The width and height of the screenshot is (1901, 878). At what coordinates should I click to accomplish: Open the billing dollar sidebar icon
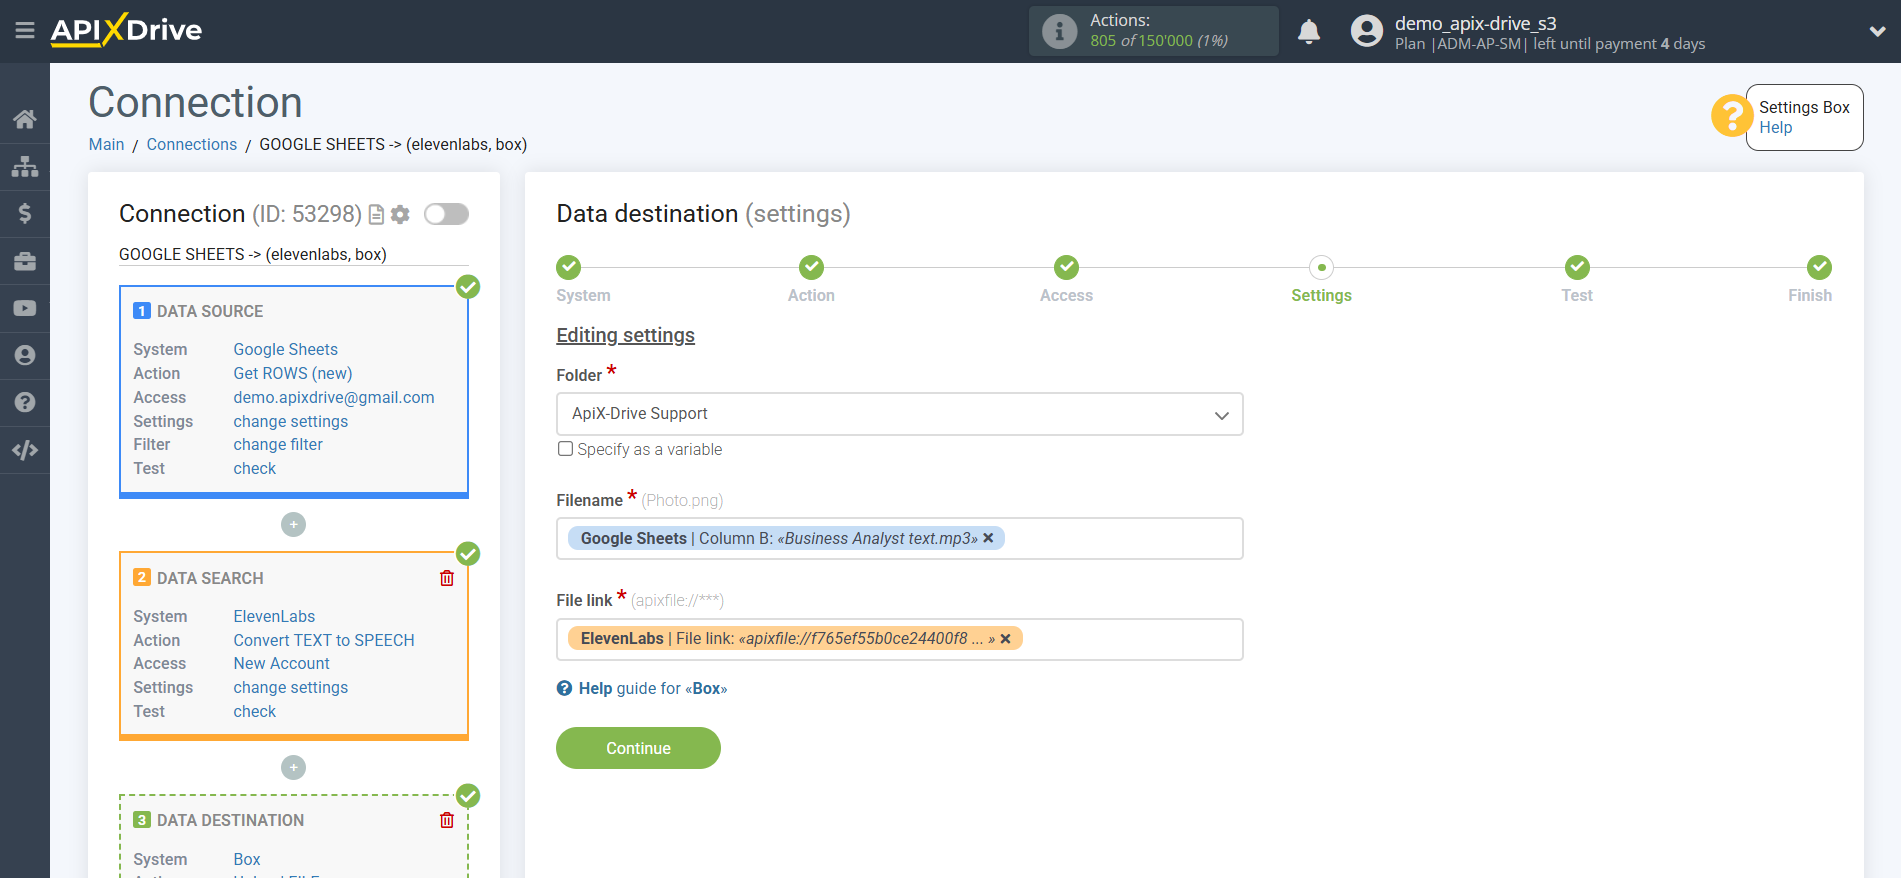(25, 213)
